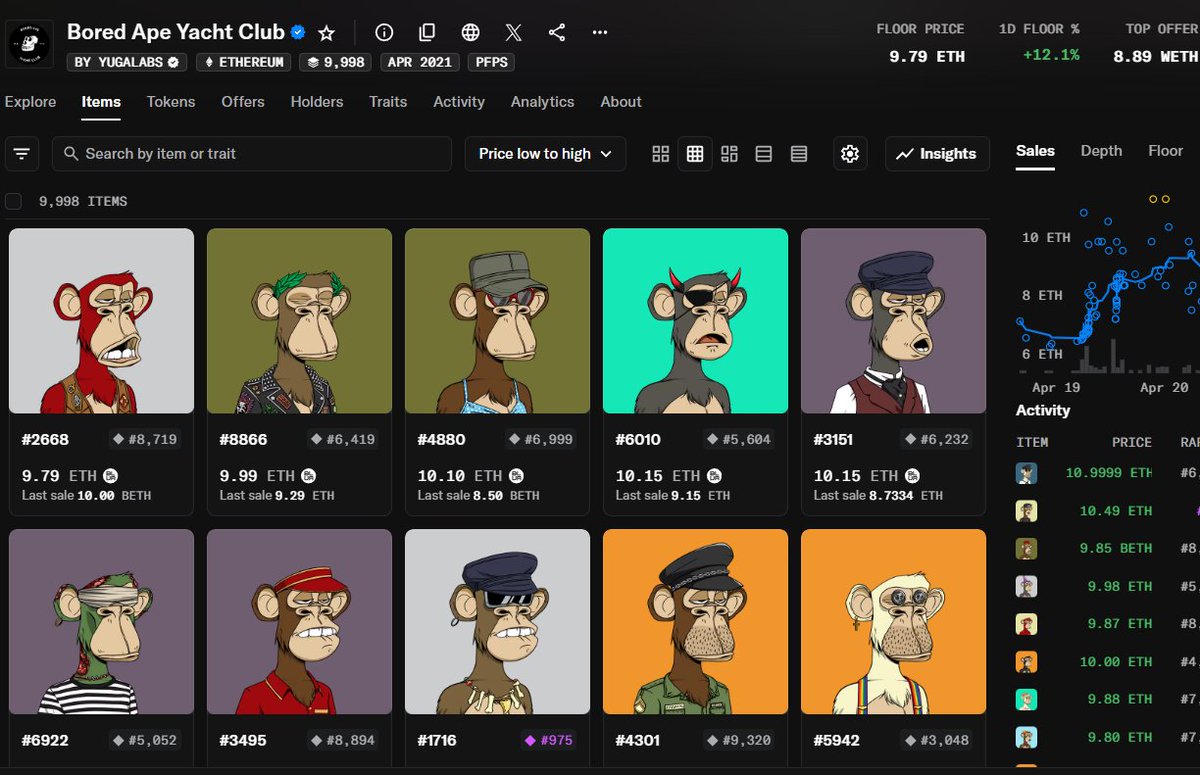Open the Offers tab

pos(243,102)
